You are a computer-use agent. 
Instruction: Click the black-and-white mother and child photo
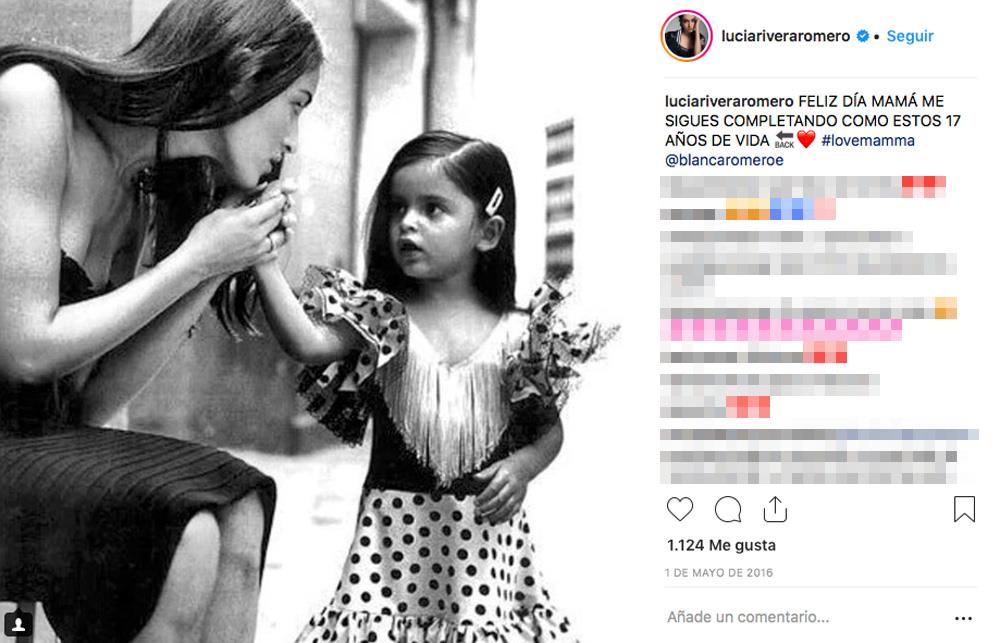(311, 322)
